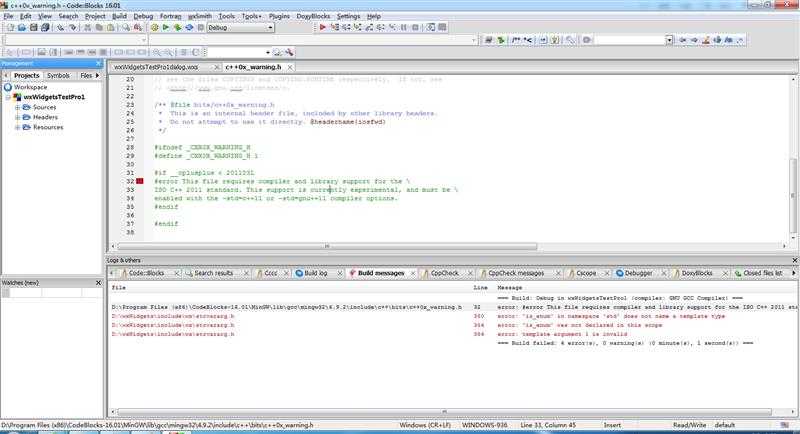Click the Run to cursor debug icon
The width and height of the screenshot is (800, 434).
[335, 28]
